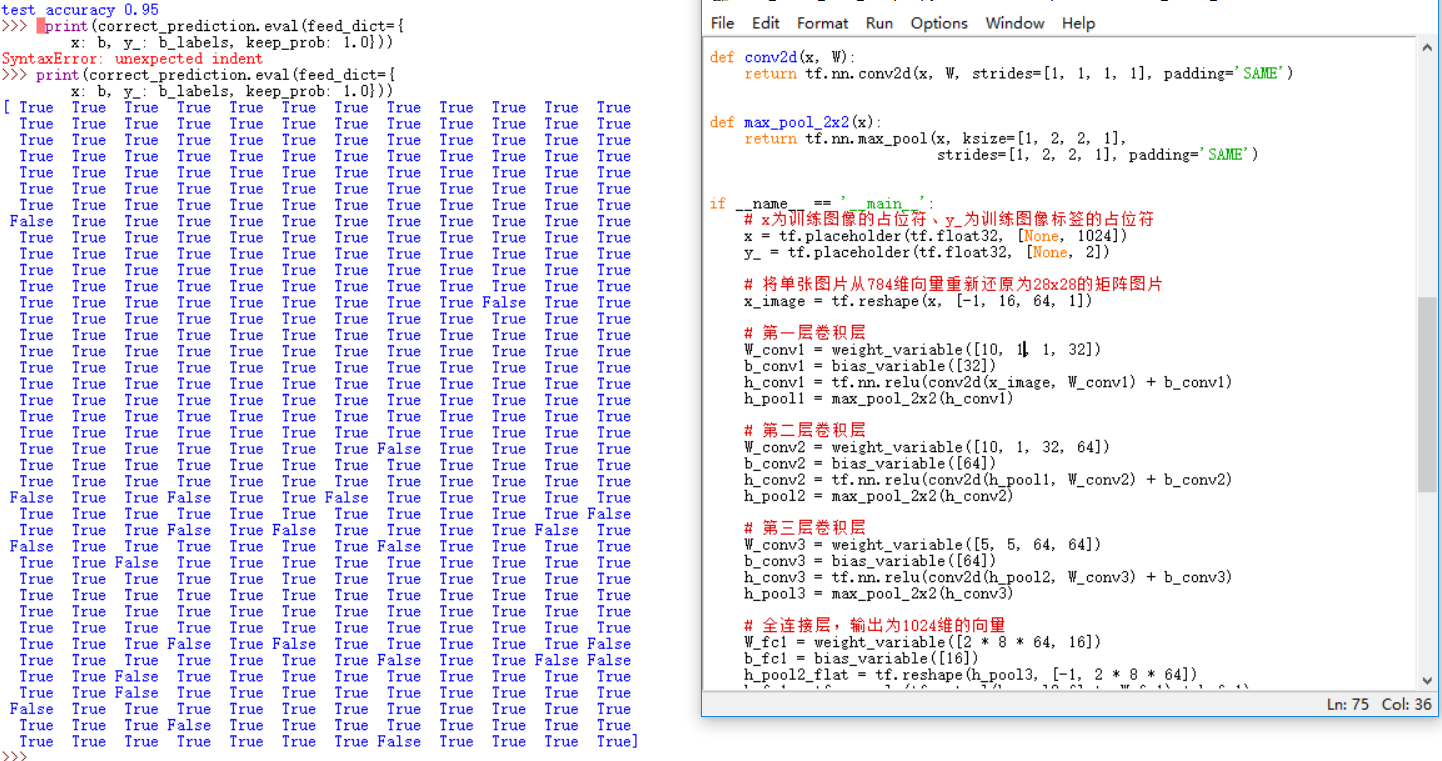Click the final '>>>' shell prompt

14,756
